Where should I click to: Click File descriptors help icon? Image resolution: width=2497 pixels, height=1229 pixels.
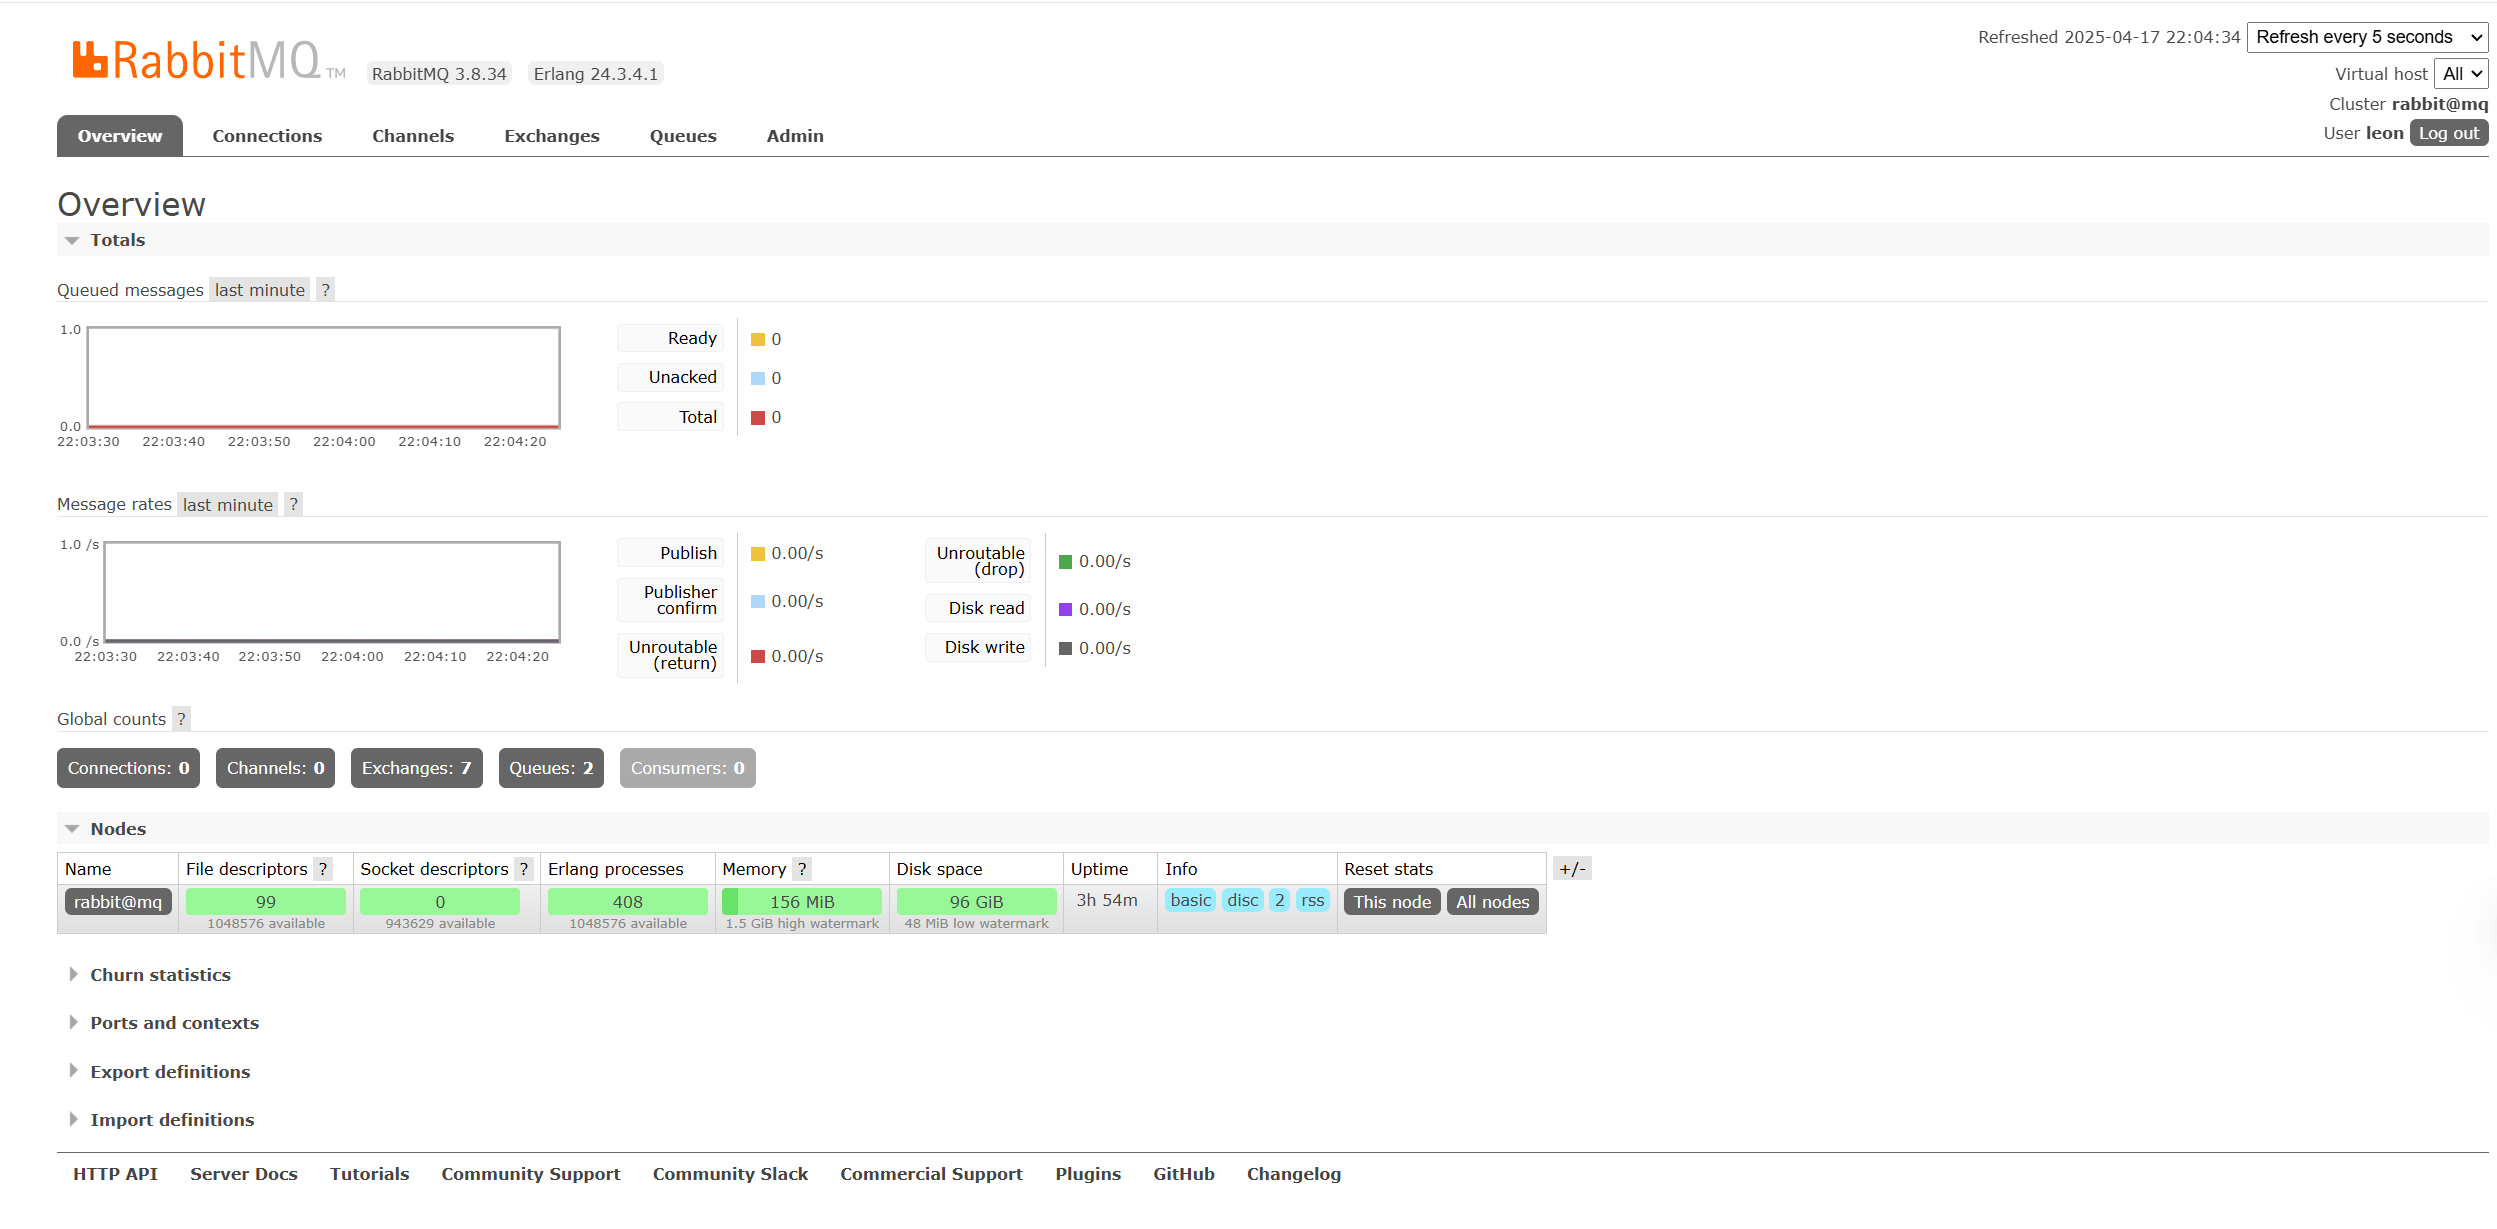[x=322, y=869]
